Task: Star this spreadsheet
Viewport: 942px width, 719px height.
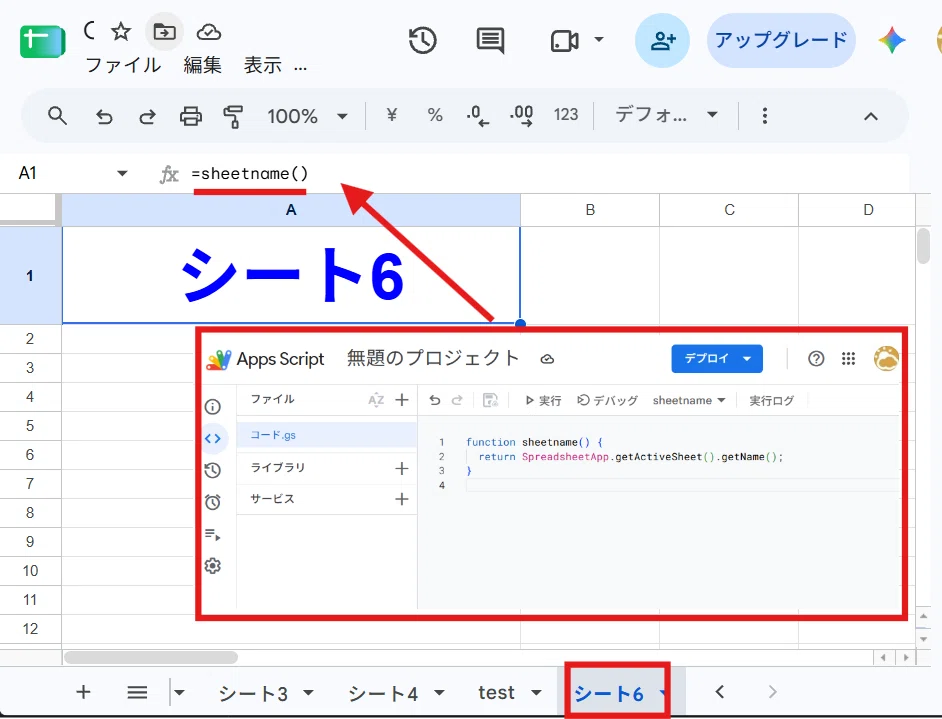Action: [x=121, y=31]
